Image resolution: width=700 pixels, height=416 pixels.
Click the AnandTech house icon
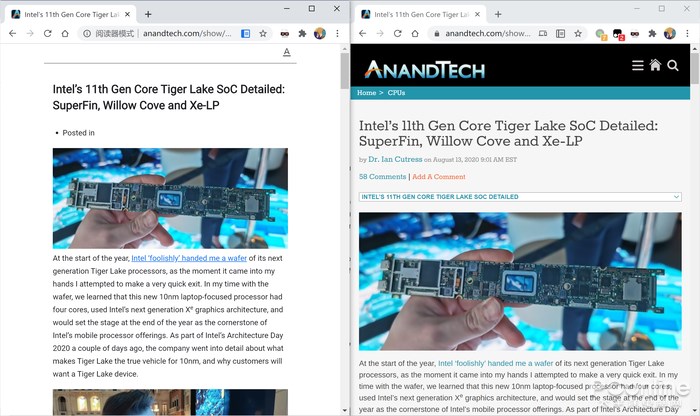[655, 65]
